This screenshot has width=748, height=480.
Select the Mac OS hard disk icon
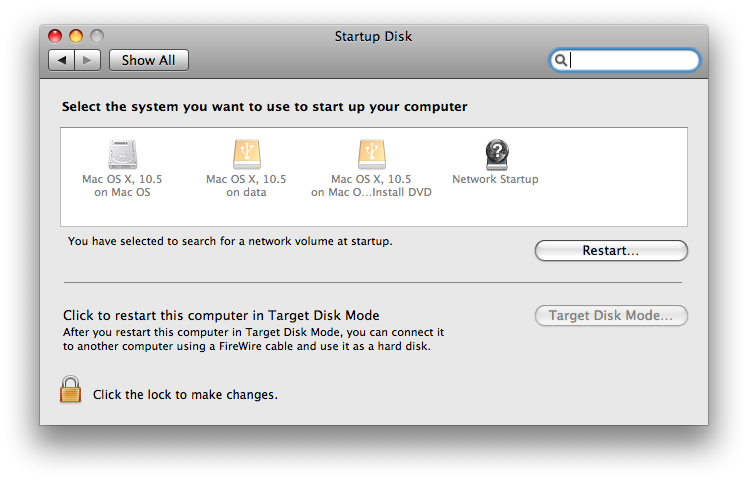[122, 153]
